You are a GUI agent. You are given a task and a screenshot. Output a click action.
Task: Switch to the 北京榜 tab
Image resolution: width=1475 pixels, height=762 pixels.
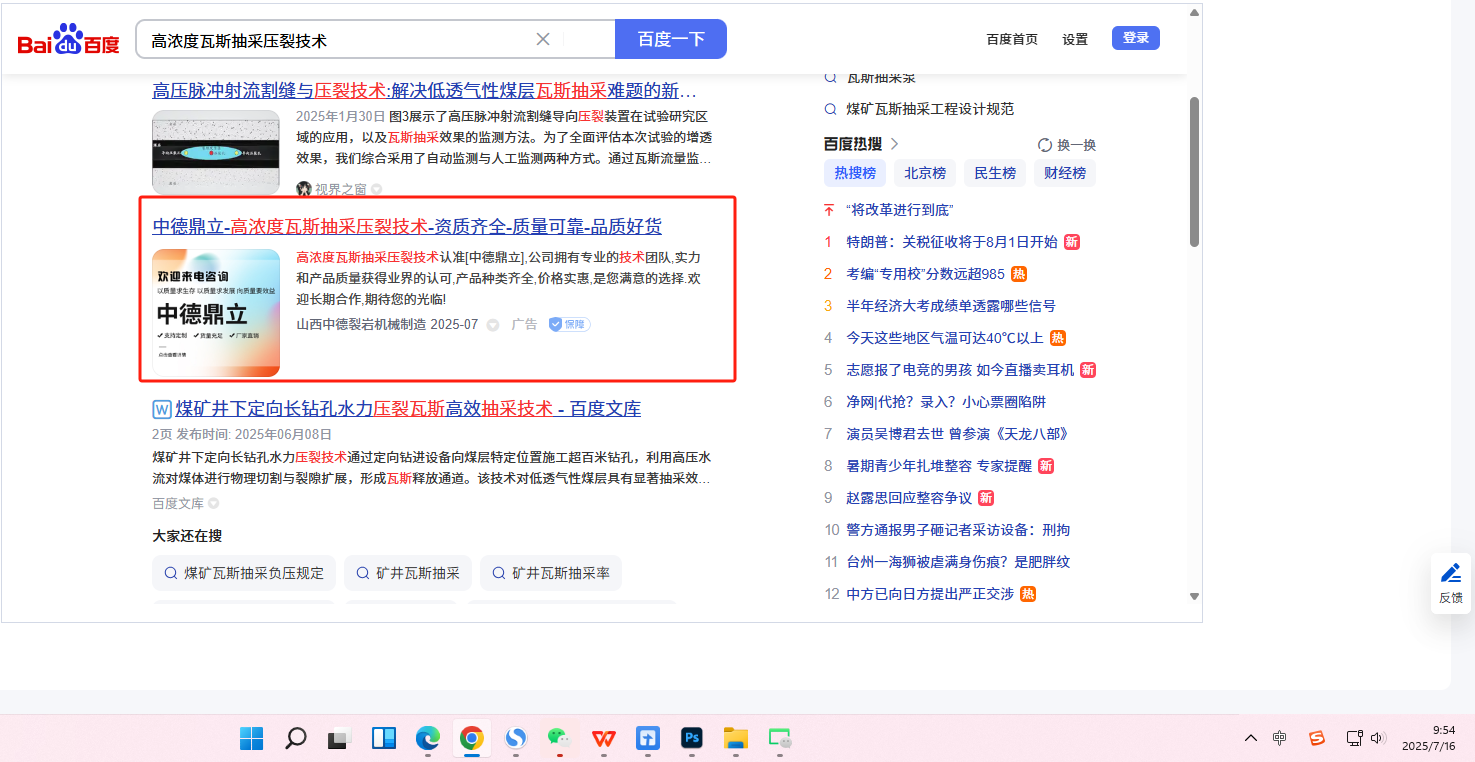pyautogui.click(x=925, y=173)
